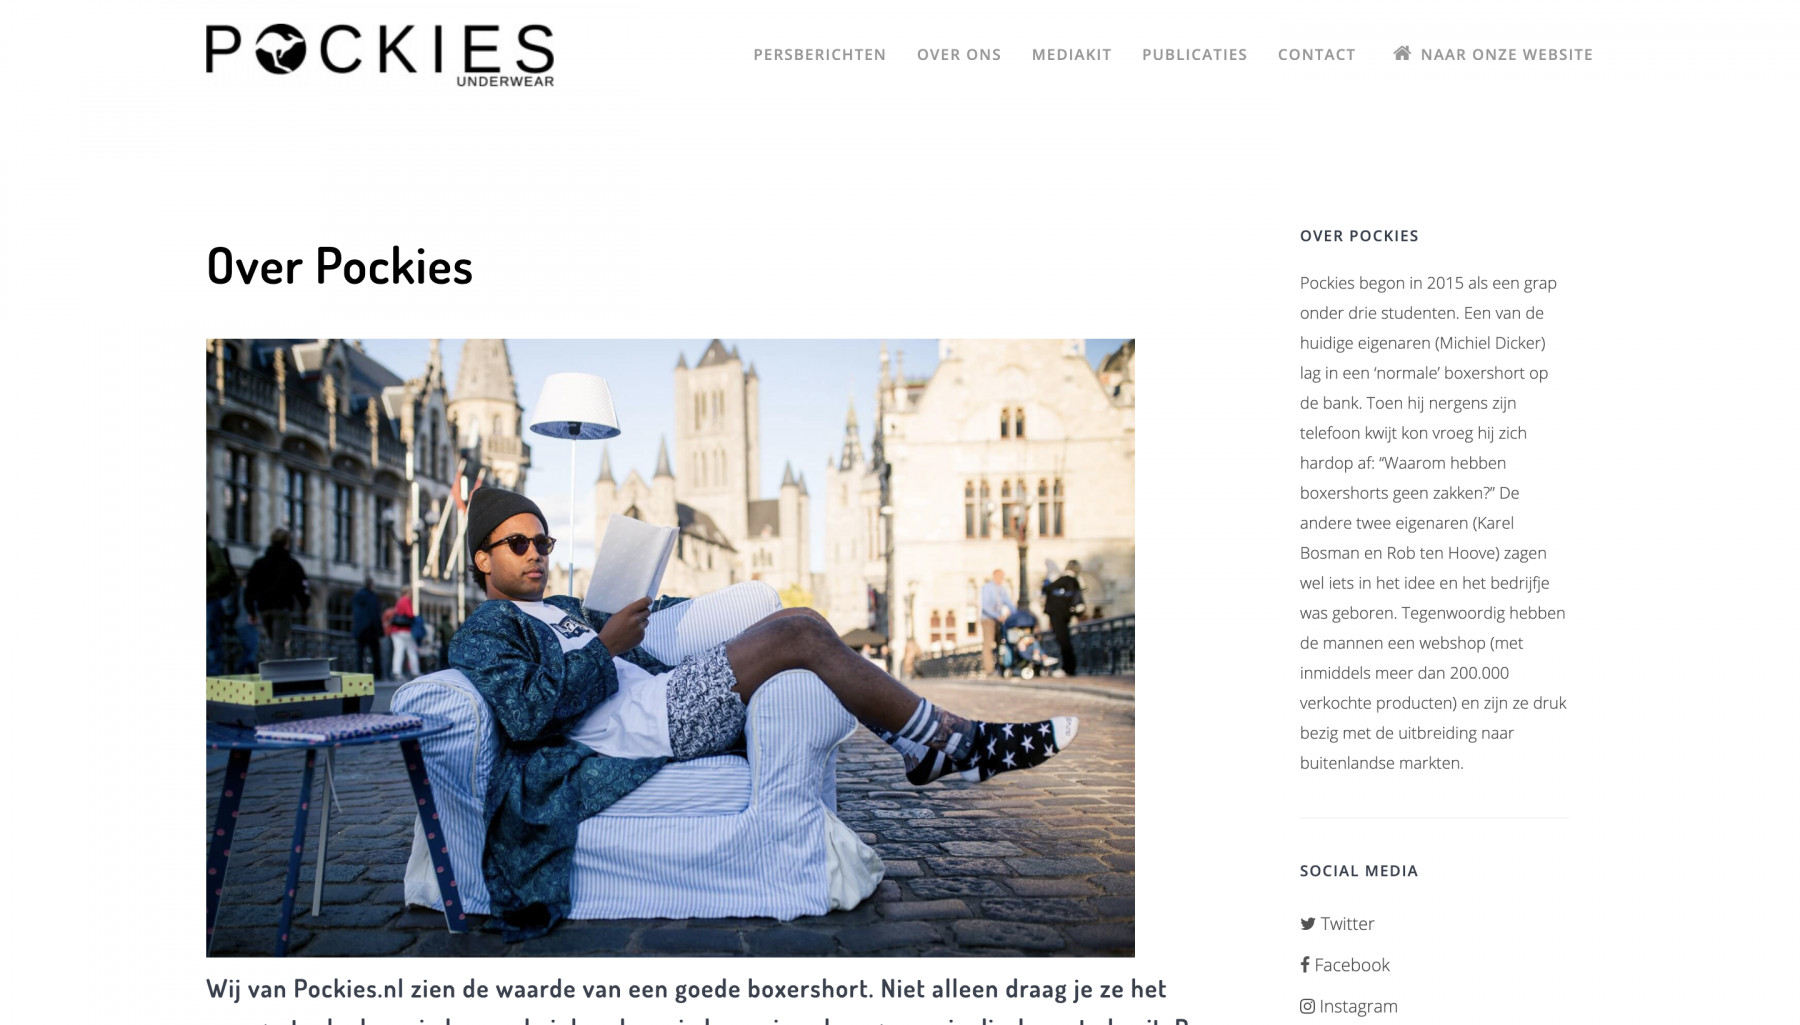Click the UNDERWEAR text under the logo
Image resolution: width=1800 pixels, height=1025 pixels.
coord(505,81)
